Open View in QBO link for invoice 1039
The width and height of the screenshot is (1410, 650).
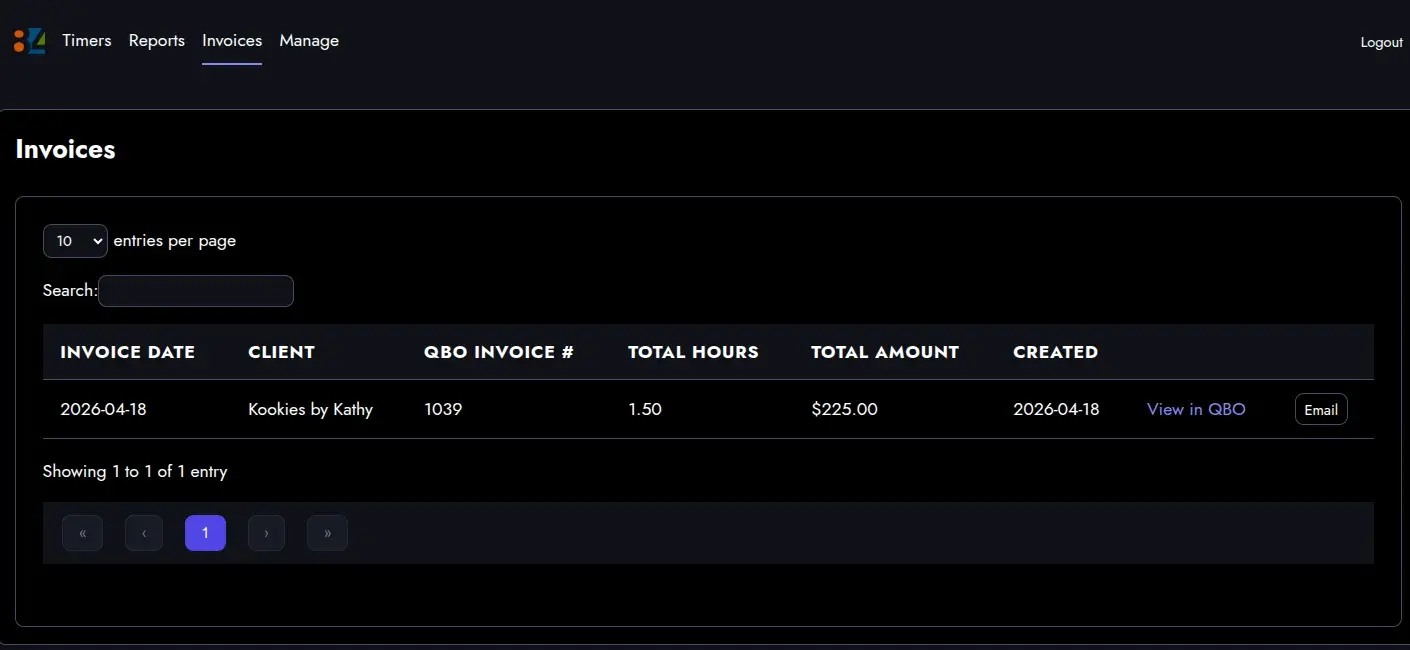1196,409
